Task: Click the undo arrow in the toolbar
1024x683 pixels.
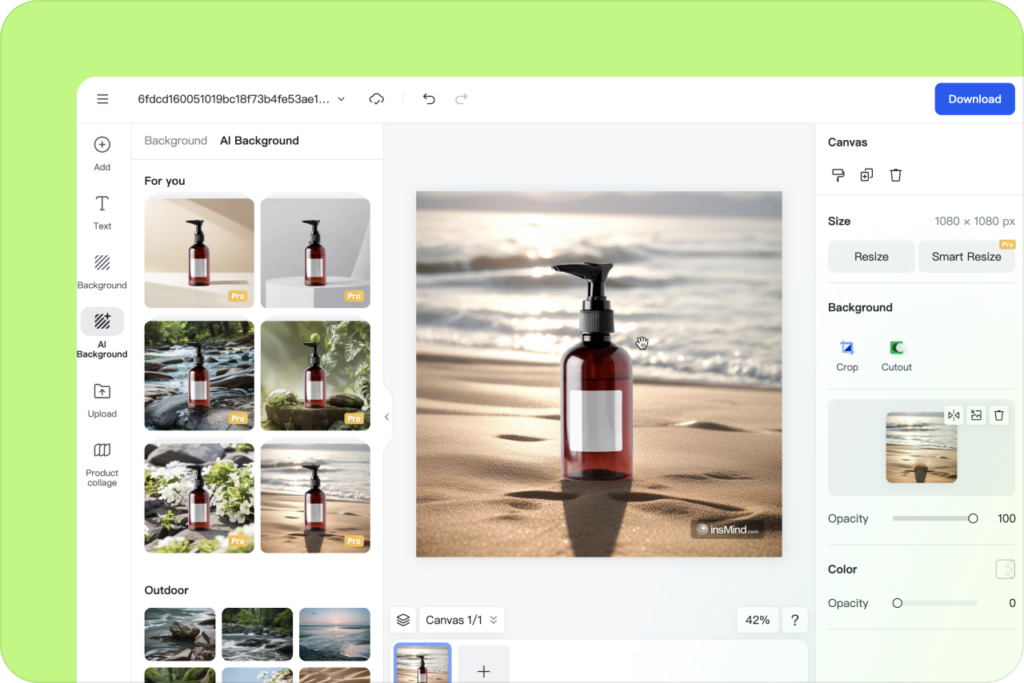Action: 429,99
